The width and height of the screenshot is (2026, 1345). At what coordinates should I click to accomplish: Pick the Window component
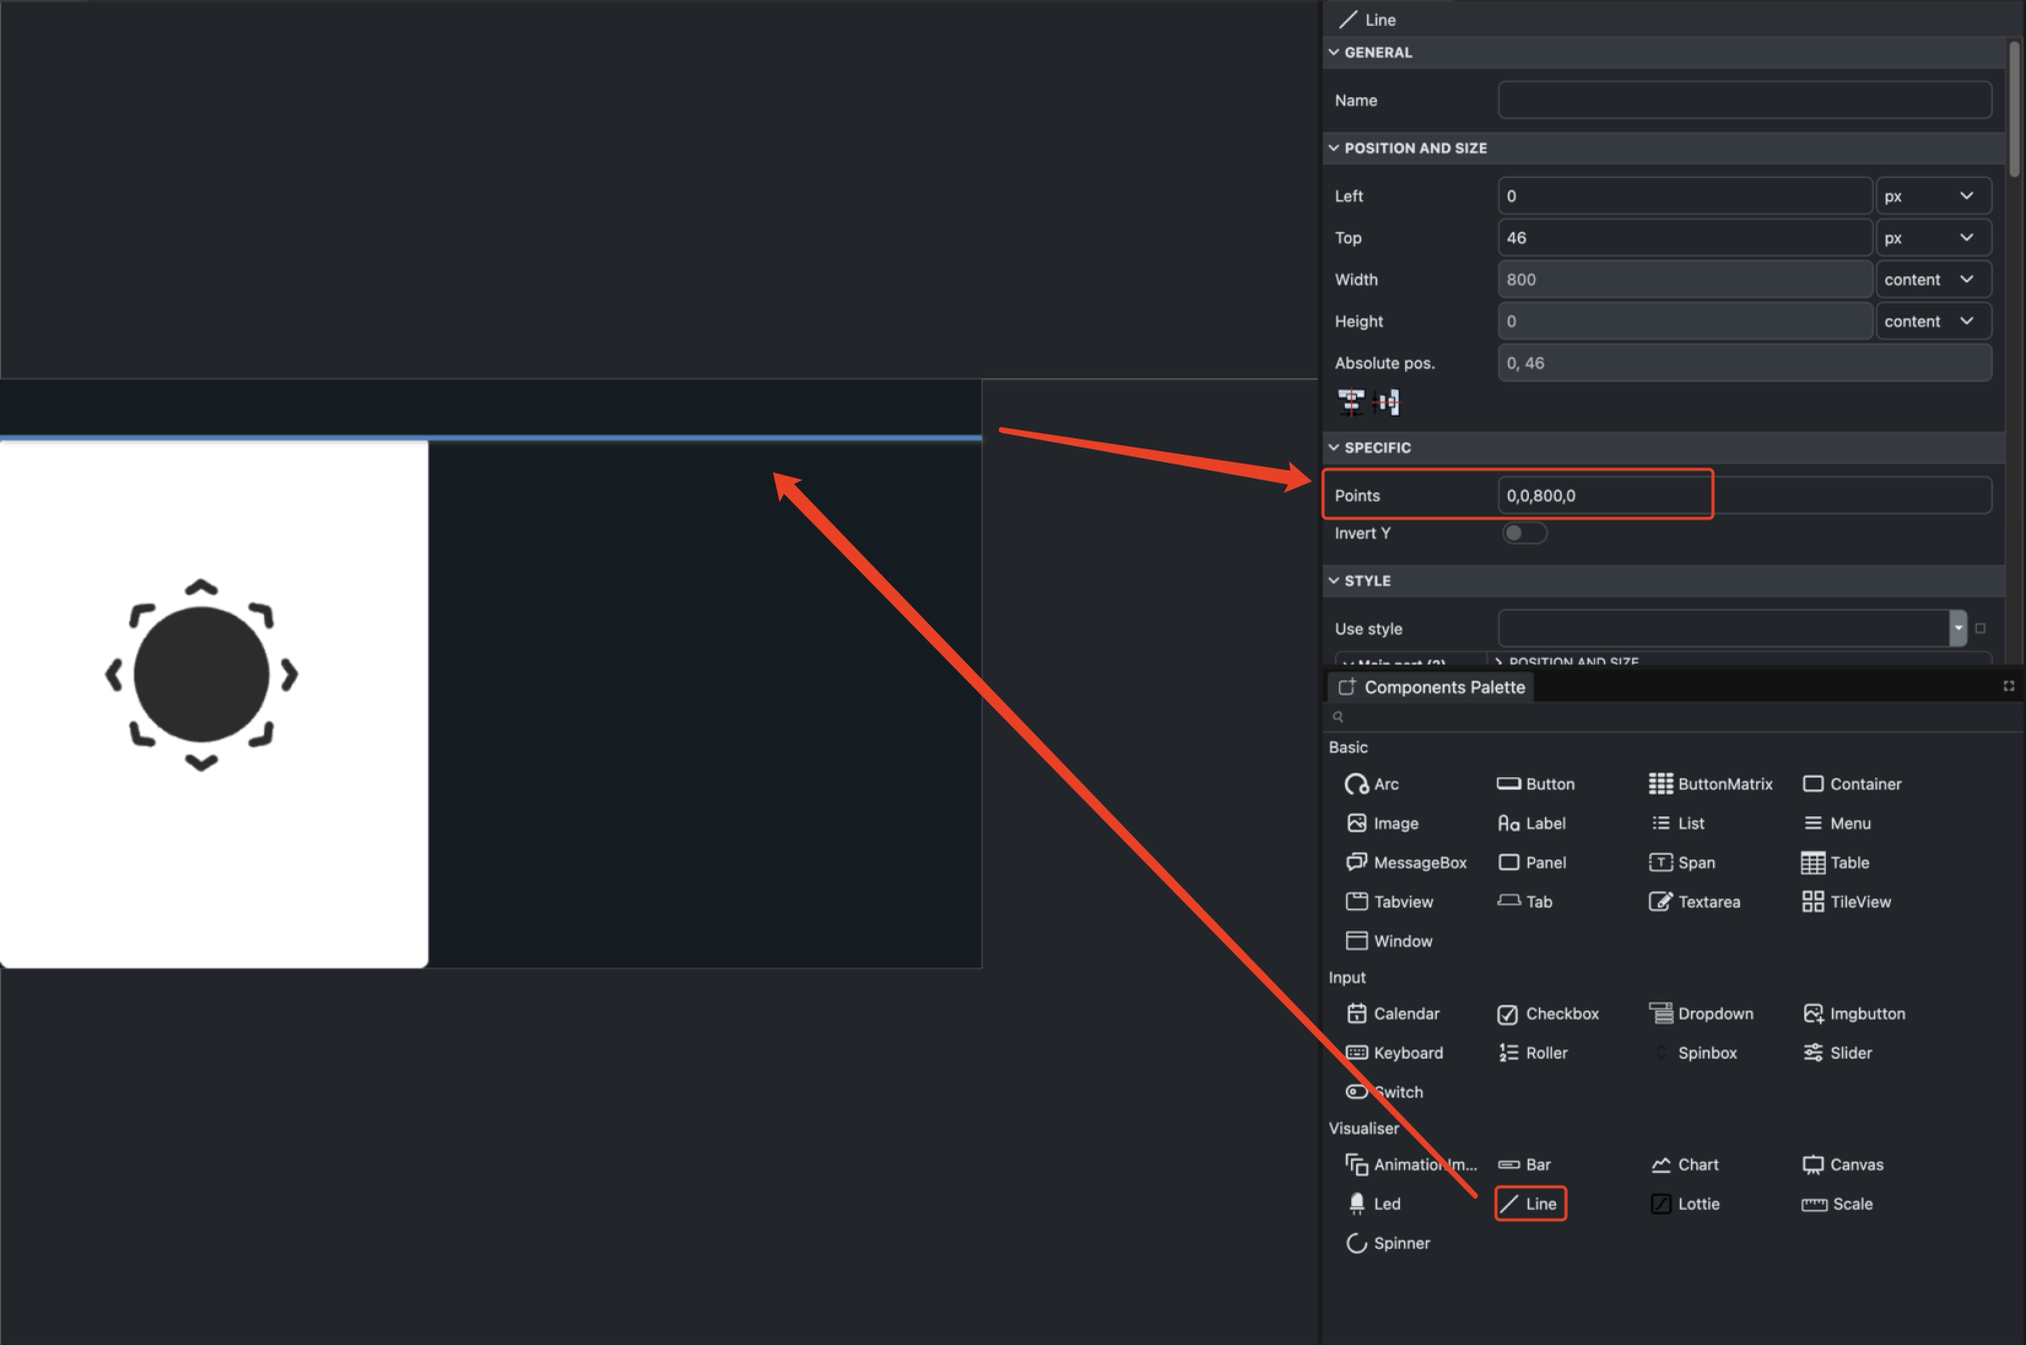point(1389,941)
